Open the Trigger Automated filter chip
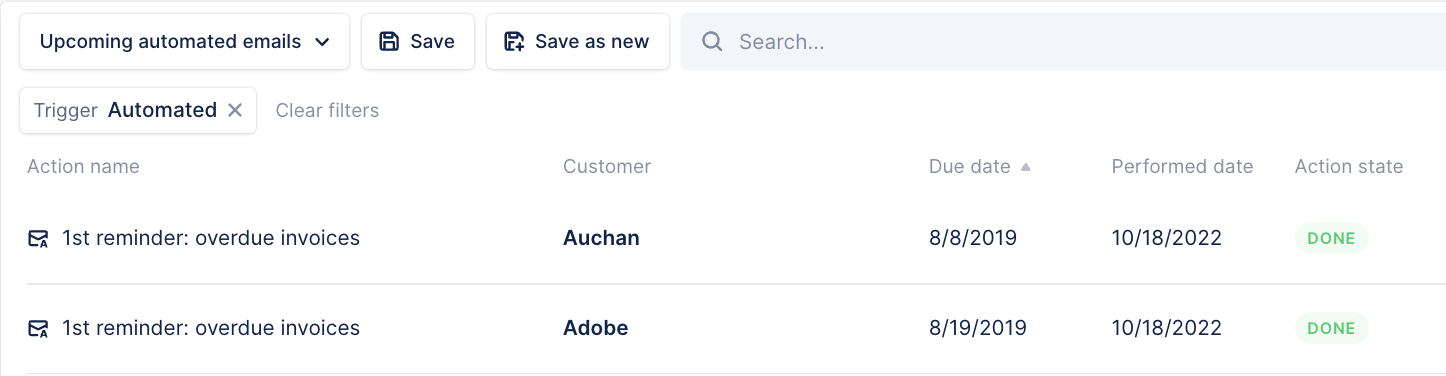1446x376 pixels. [x=125, y=110]
